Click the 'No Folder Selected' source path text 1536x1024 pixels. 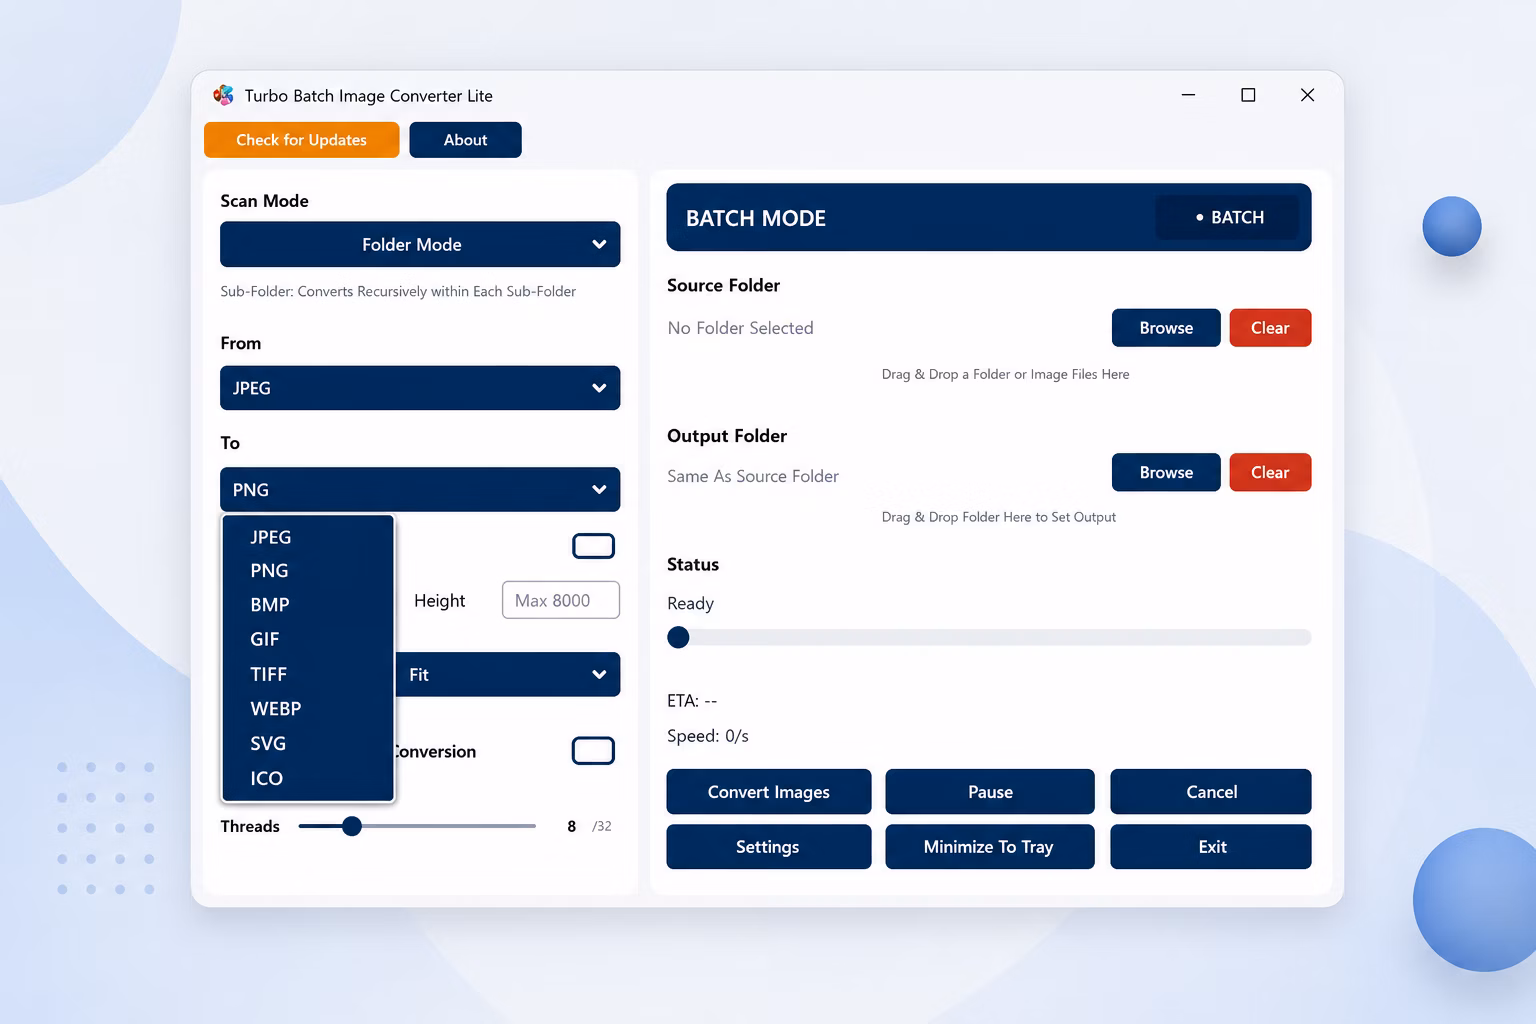[740, 328]
